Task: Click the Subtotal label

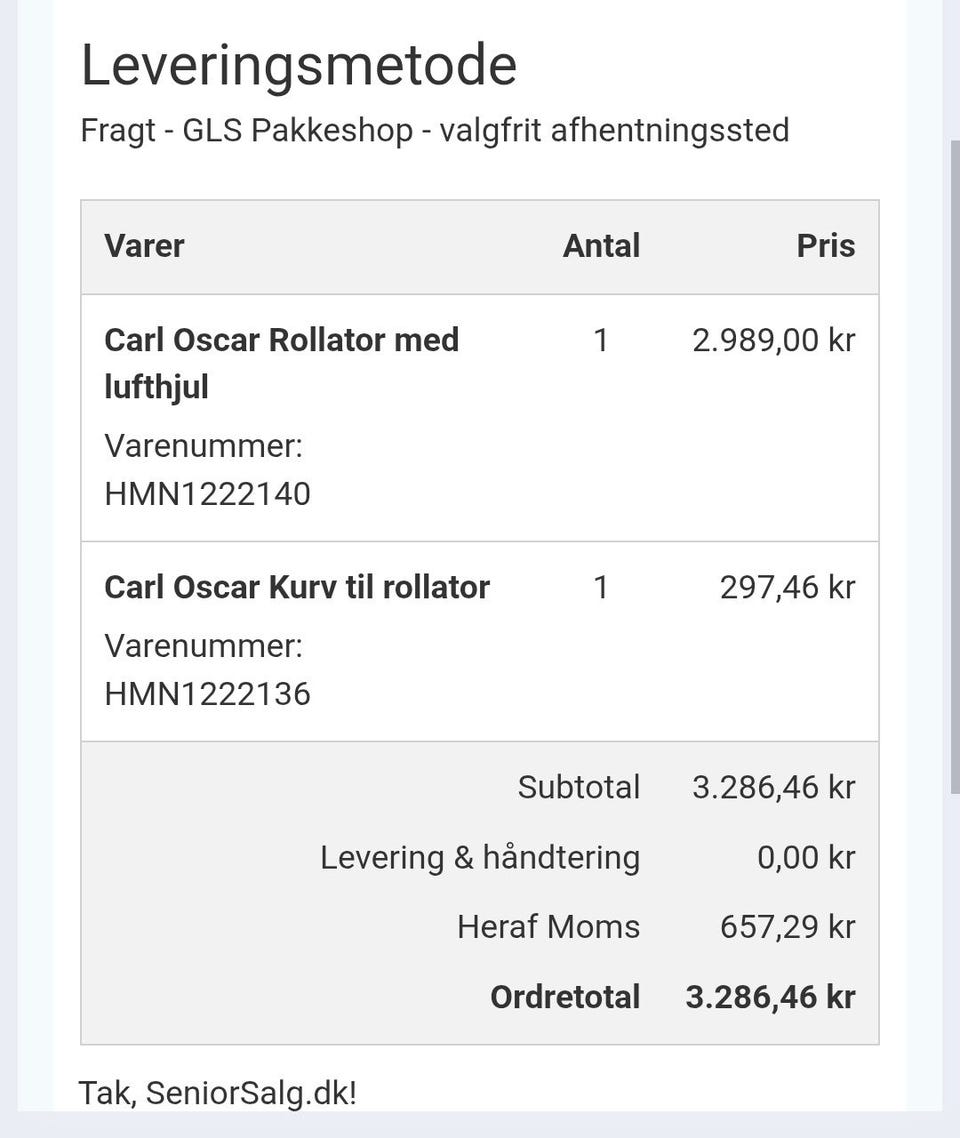Action: click(x=578, y=787)
